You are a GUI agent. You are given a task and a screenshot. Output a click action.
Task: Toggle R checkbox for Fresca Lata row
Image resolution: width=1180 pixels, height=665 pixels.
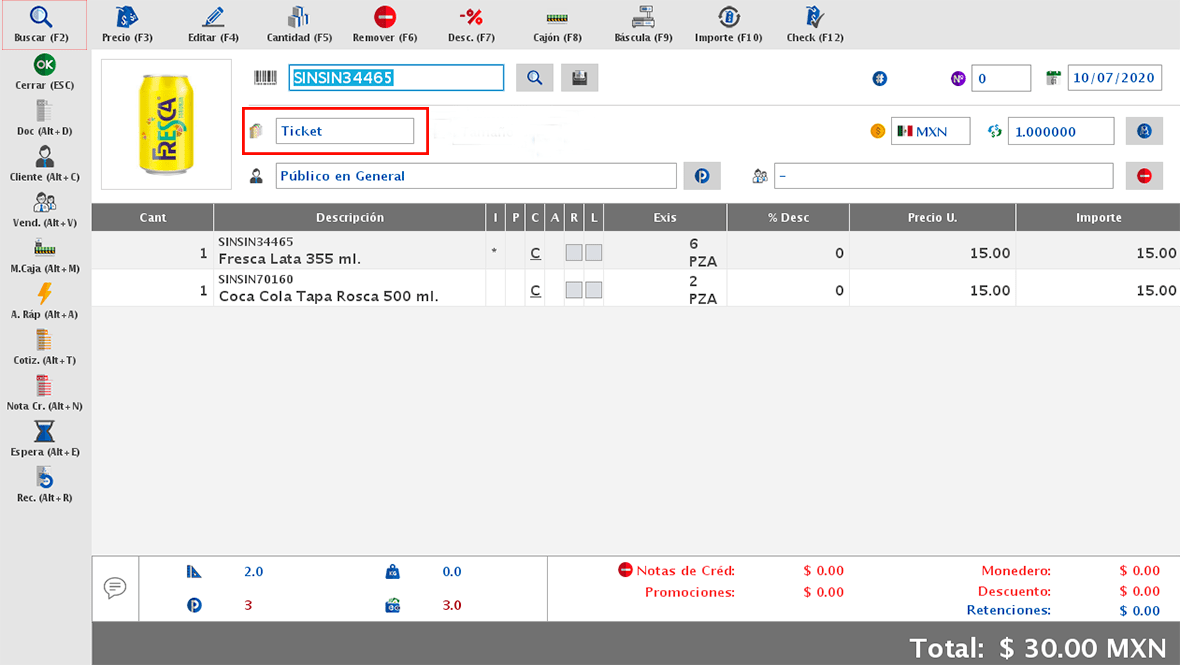(574, 253)
